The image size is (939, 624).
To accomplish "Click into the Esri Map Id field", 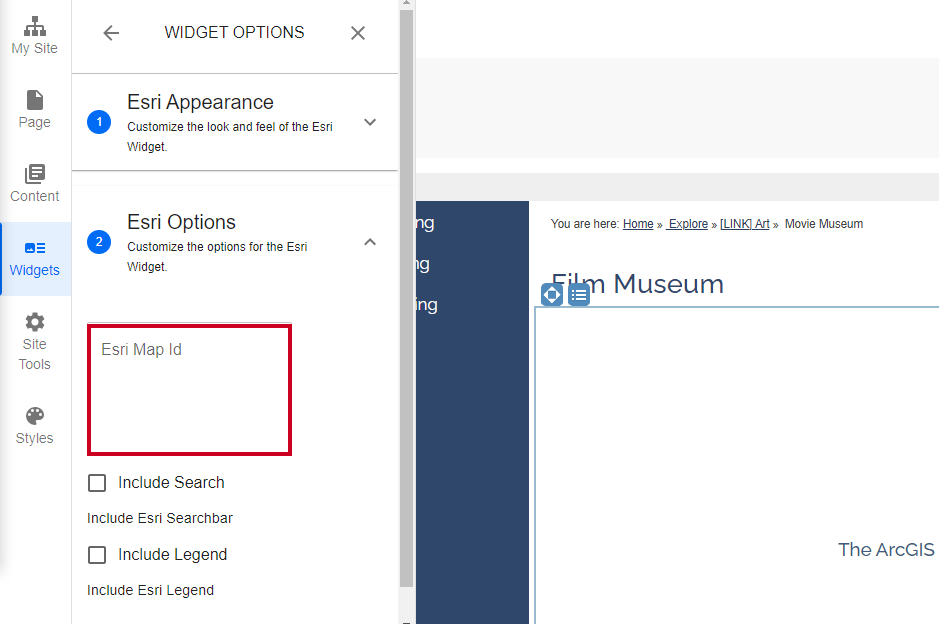I will [x=189, y=390].
